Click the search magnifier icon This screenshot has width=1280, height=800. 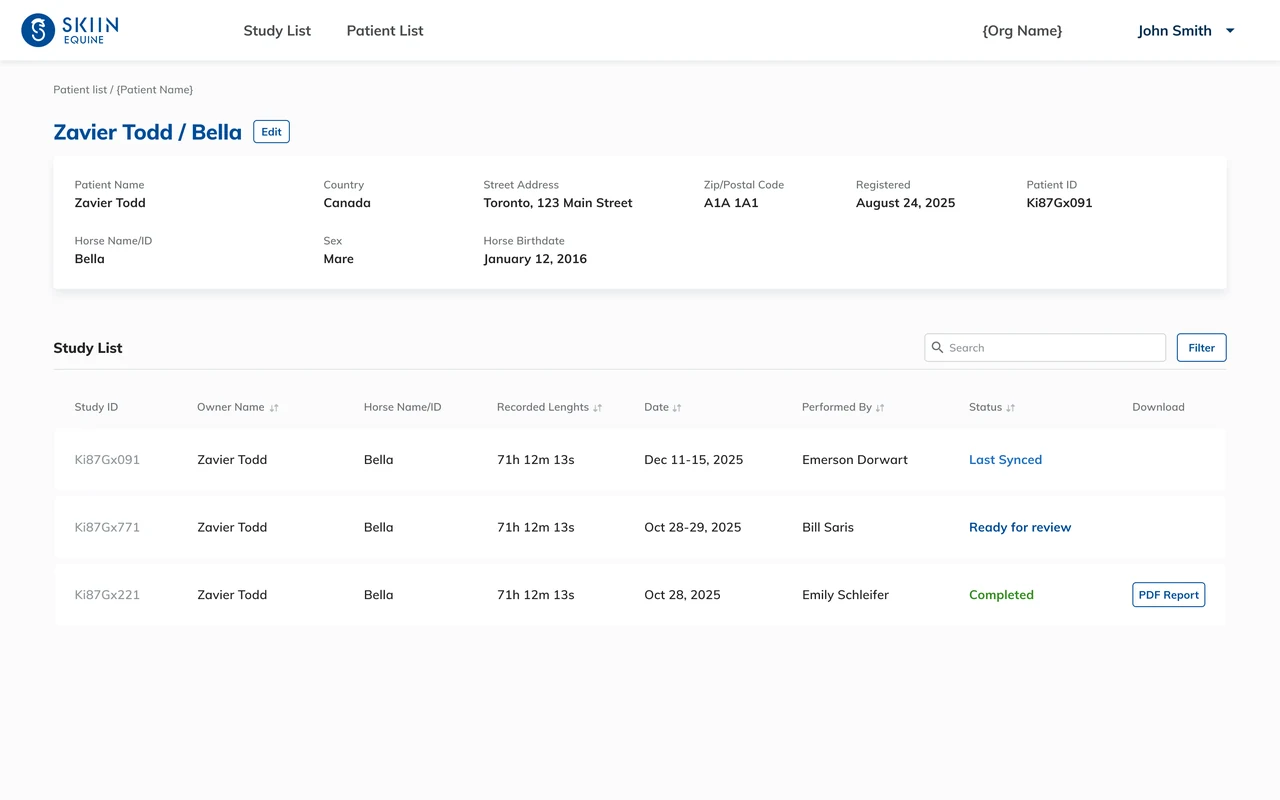[x=937, y=348]
